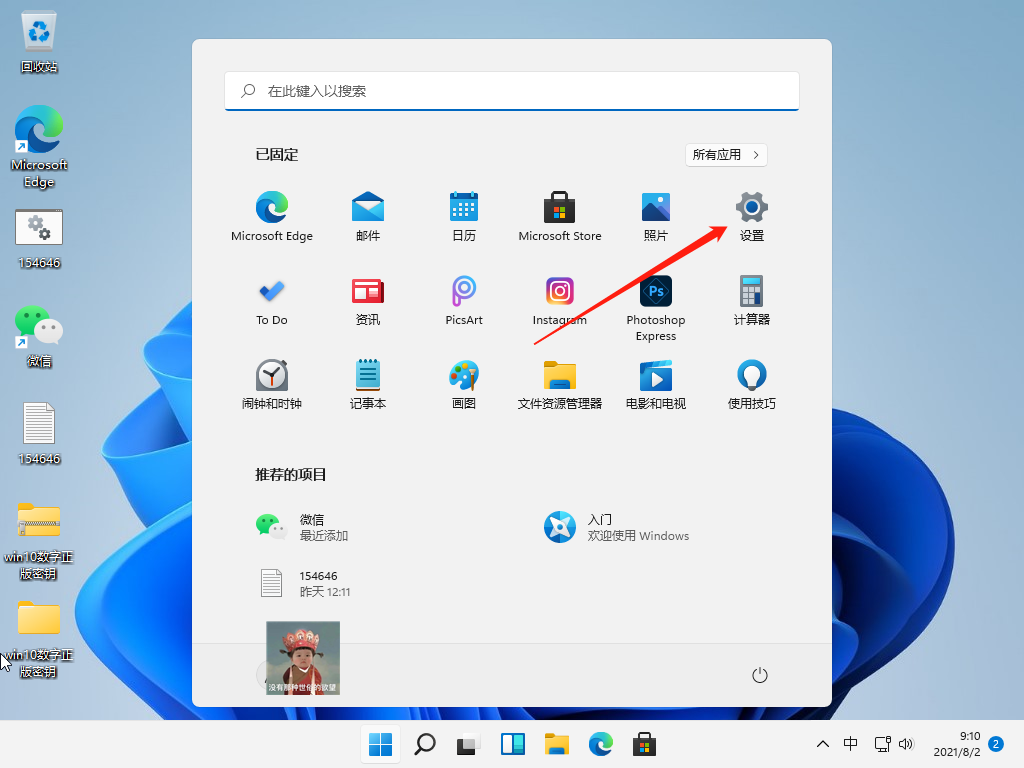Viewport: 1024px width, 768px height.
Task: Launch 电影和电视 movies and TV
Action: coord(656,385)
